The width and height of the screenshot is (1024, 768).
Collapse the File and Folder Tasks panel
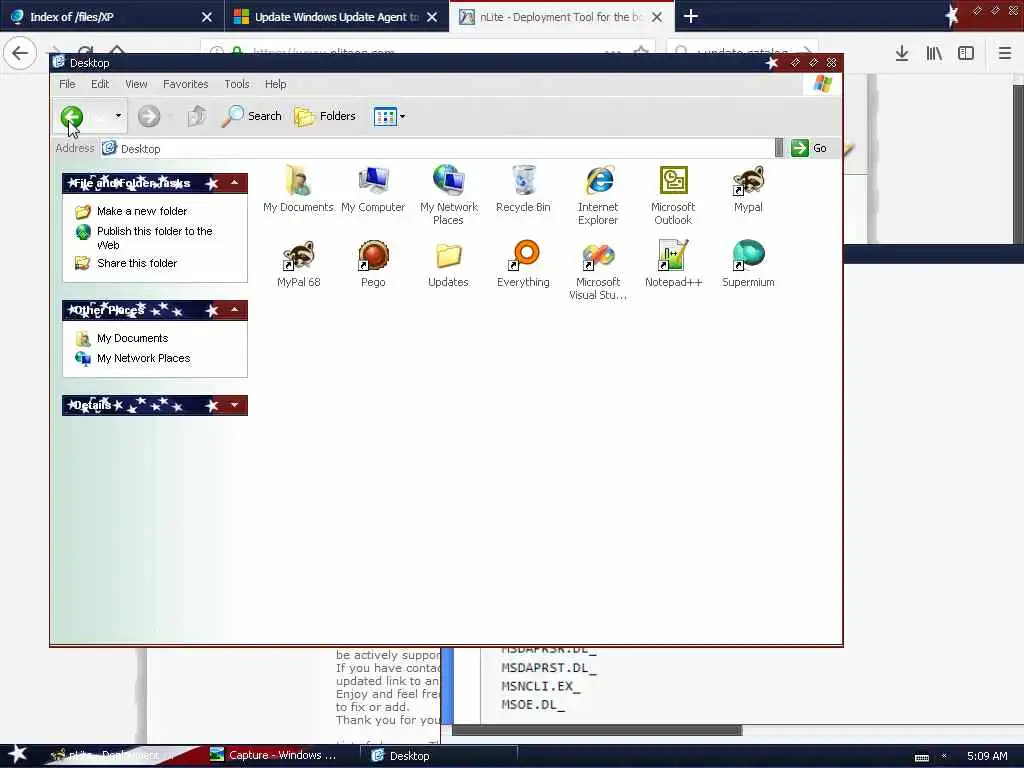tap(234, 183)
